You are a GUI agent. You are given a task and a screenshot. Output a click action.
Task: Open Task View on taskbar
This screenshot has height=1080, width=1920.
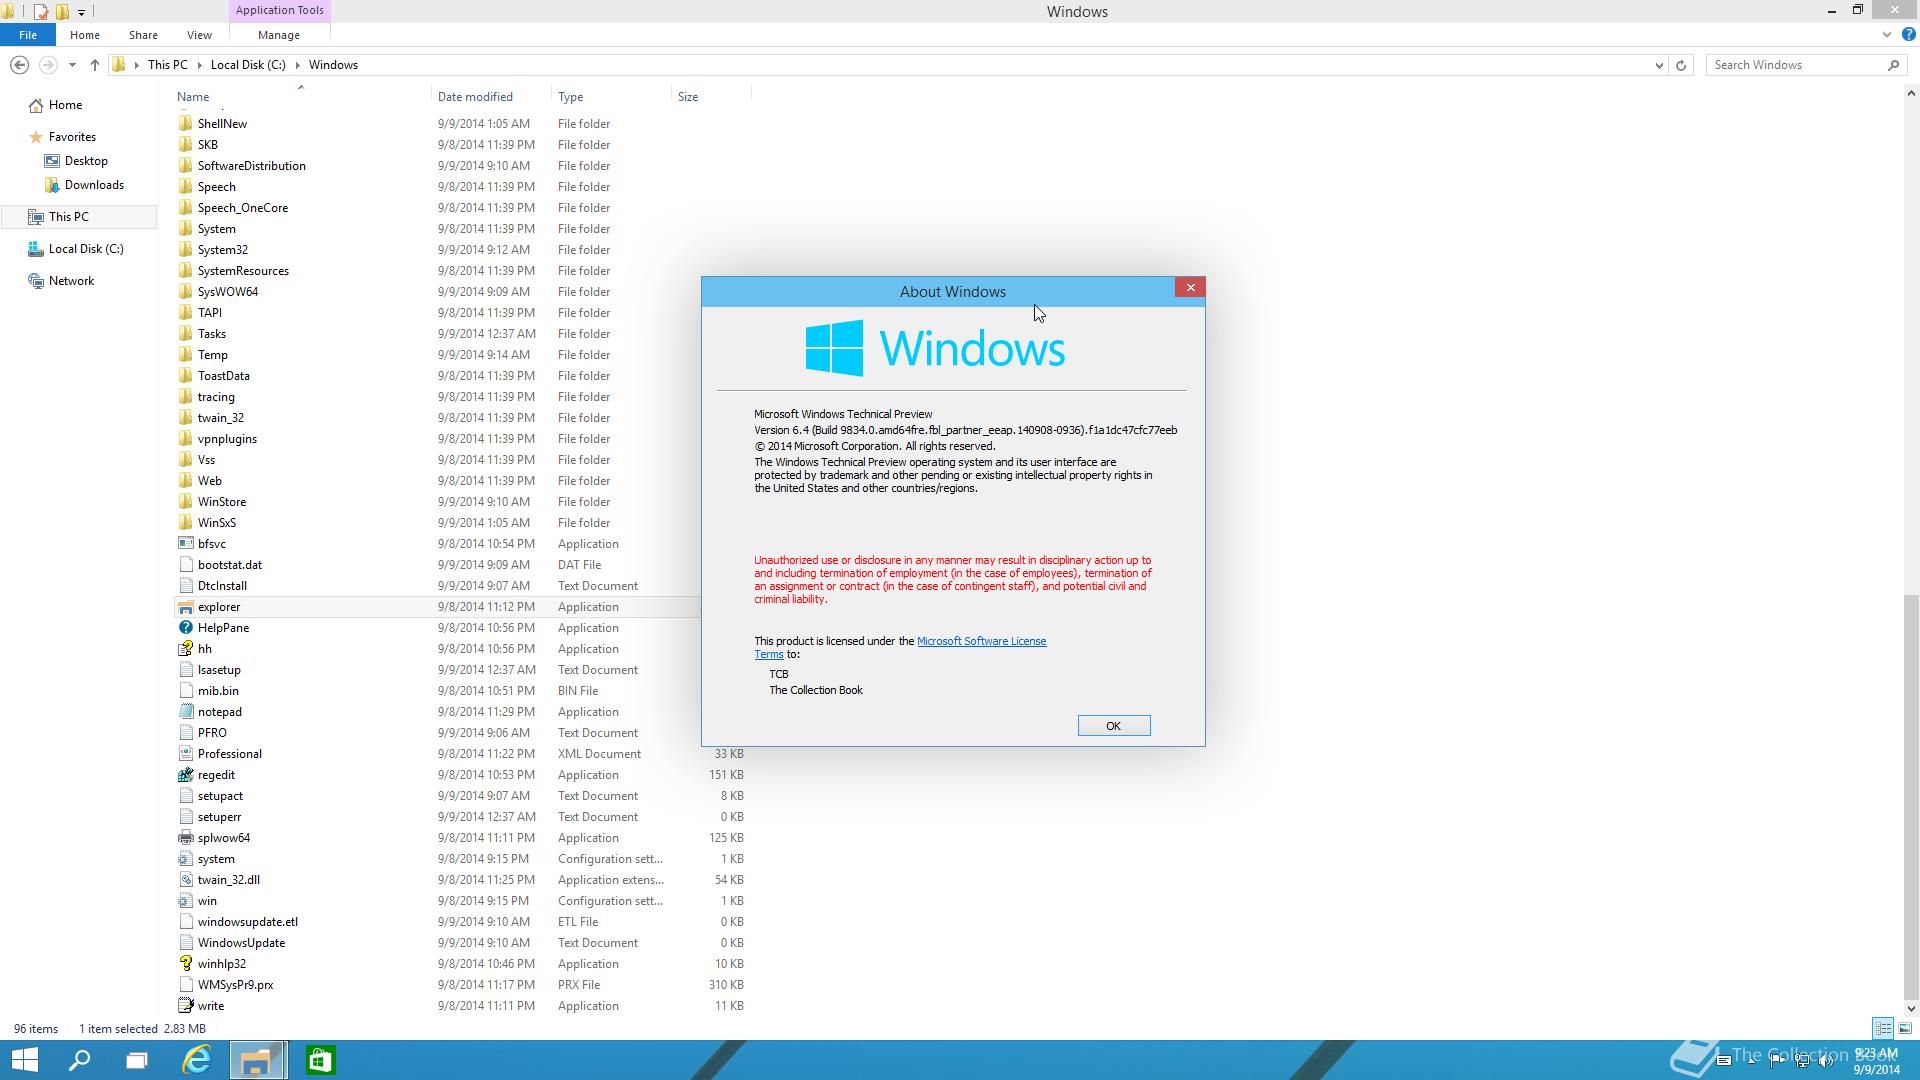(137, 1060)
